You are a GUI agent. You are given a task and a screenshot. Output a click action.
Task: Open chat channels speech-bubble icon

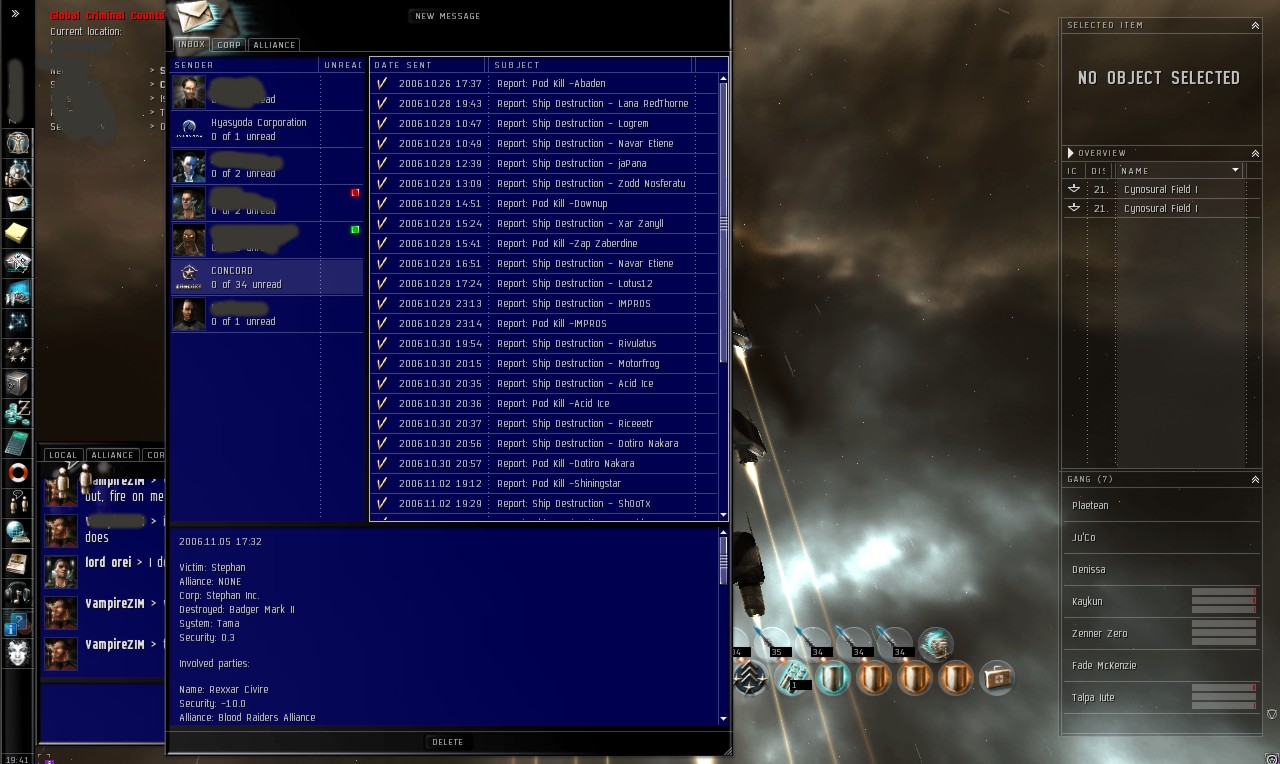click(x=18, y=502)
